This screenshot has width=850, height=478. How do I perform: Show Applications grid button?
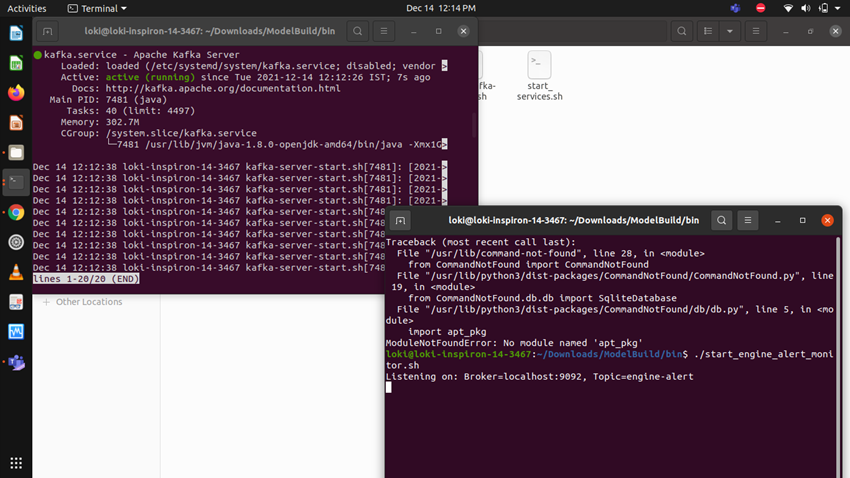tap(16, 462)
